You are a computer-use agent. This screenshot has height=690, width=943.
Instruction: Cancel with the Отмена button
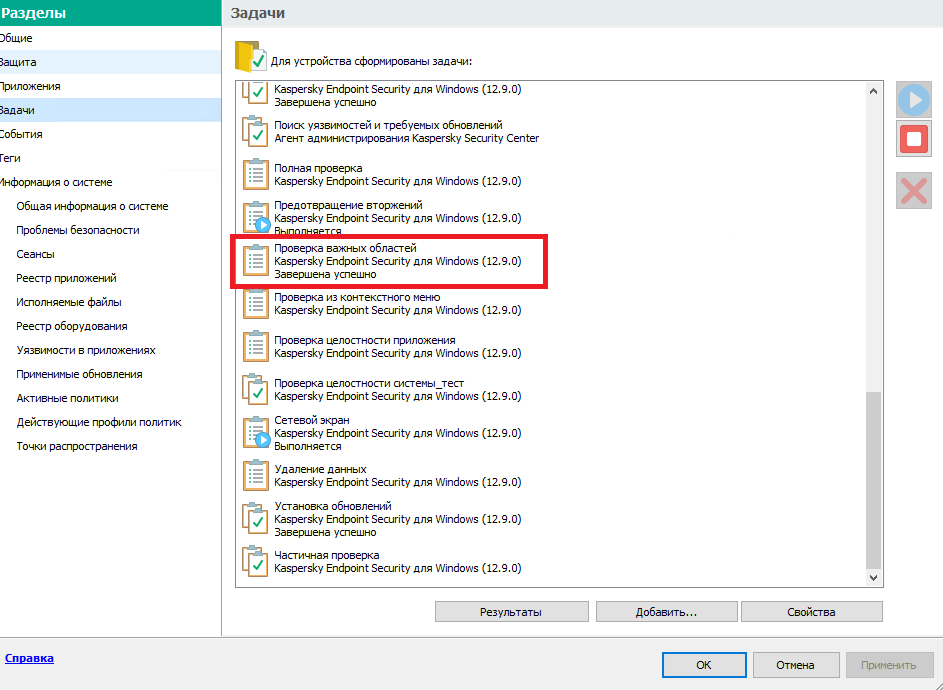point(796,665)
